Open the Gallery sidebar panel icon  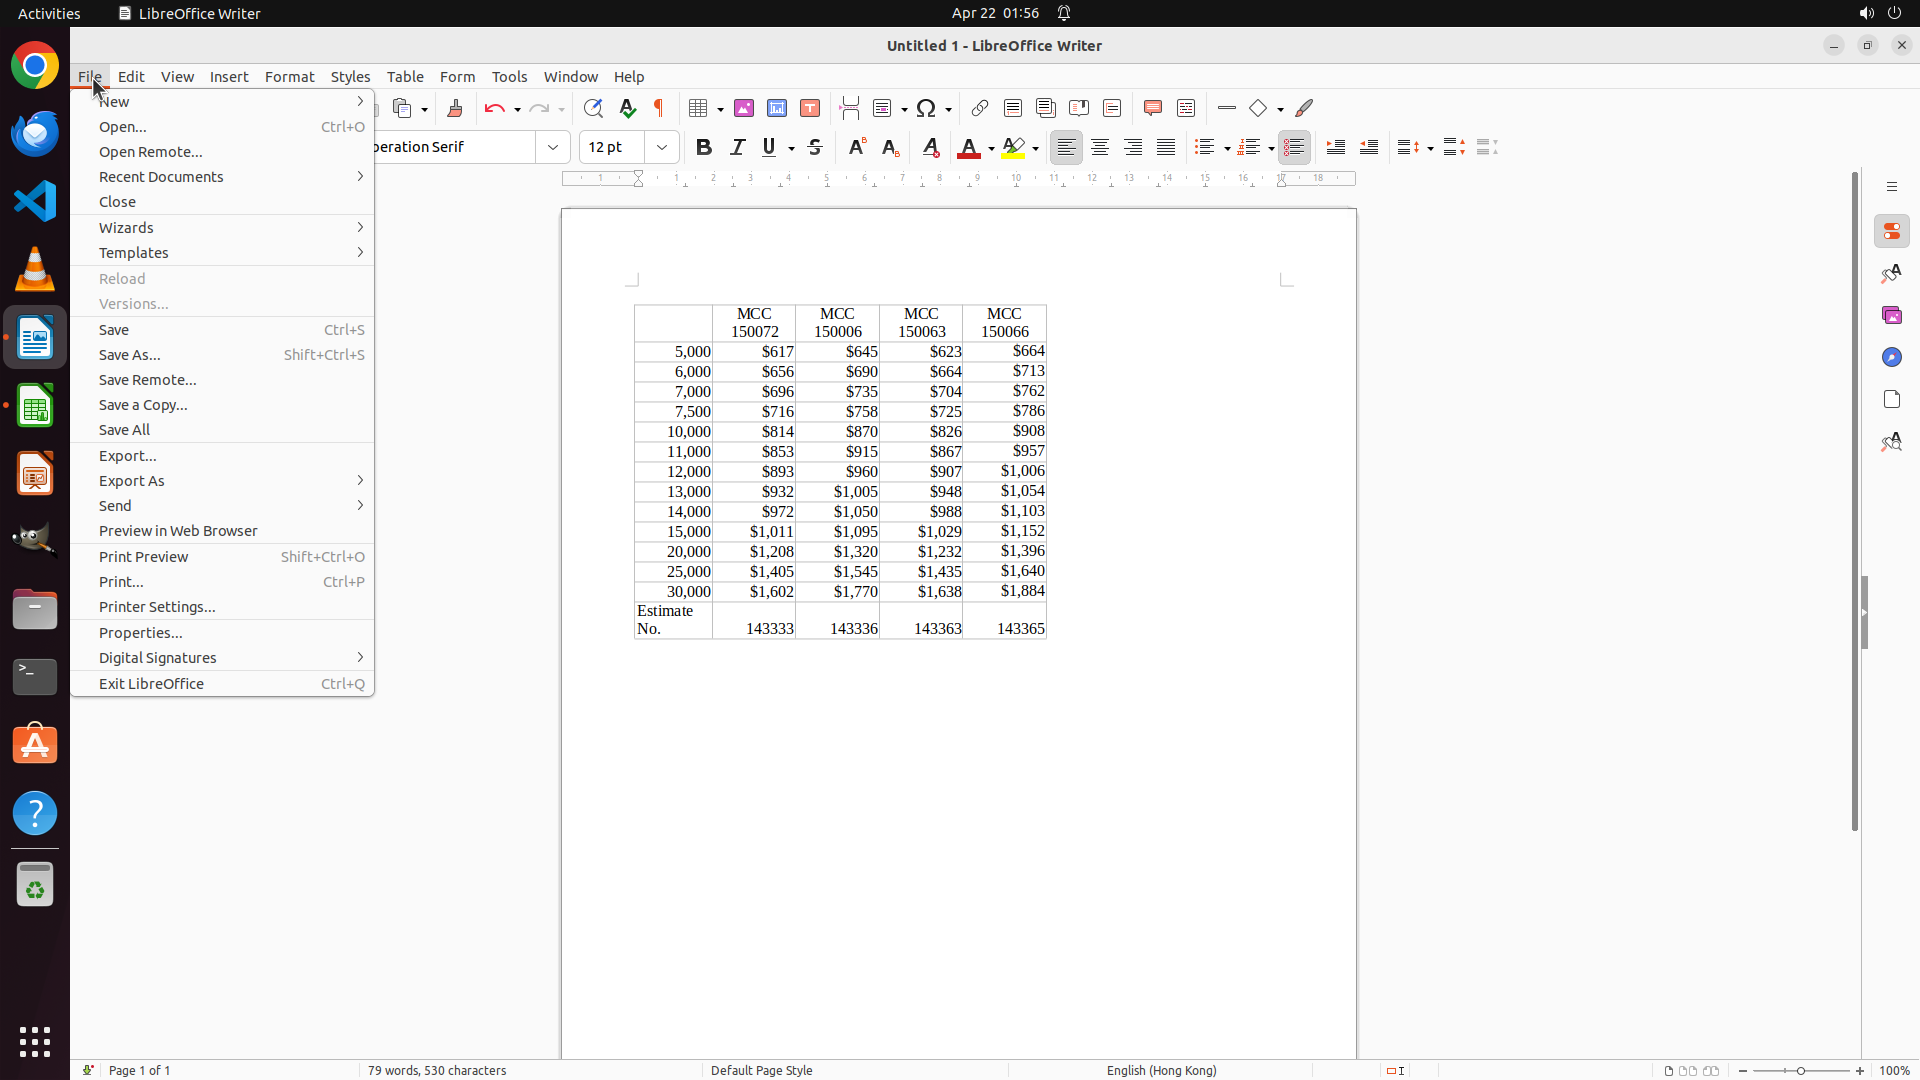1891,315
